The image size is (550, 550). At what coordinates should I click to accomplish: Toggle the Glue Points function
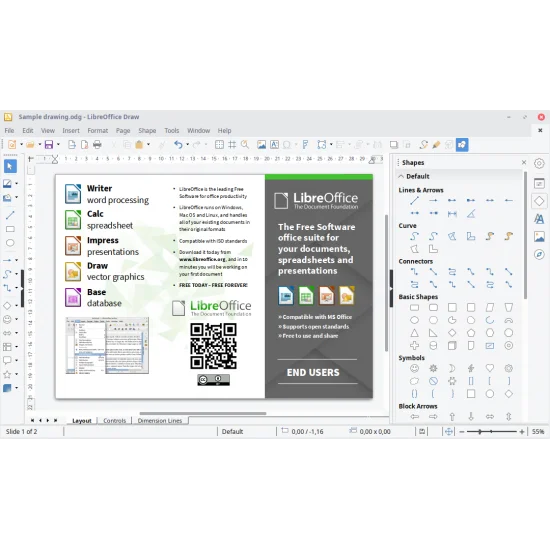click(436, 145)
